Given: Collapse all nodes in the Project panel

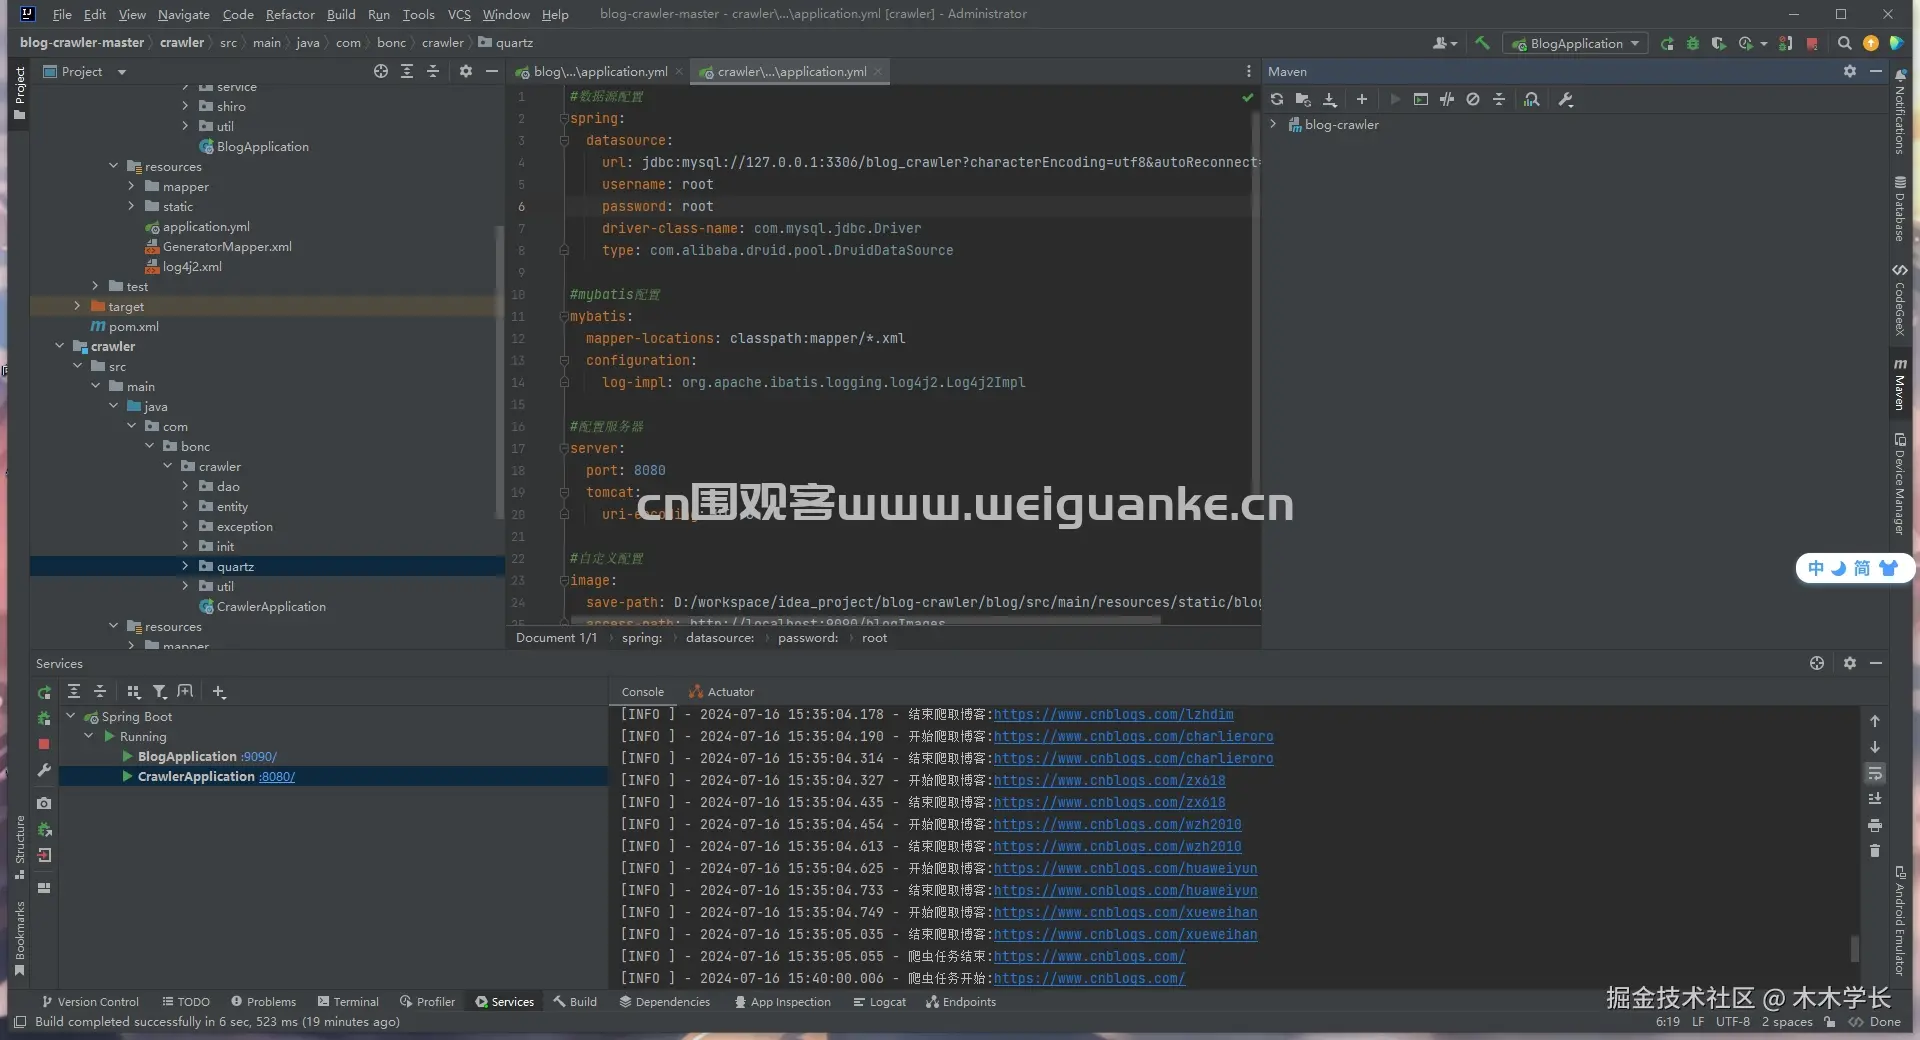Looking at the screenshot, I should 433,71.
